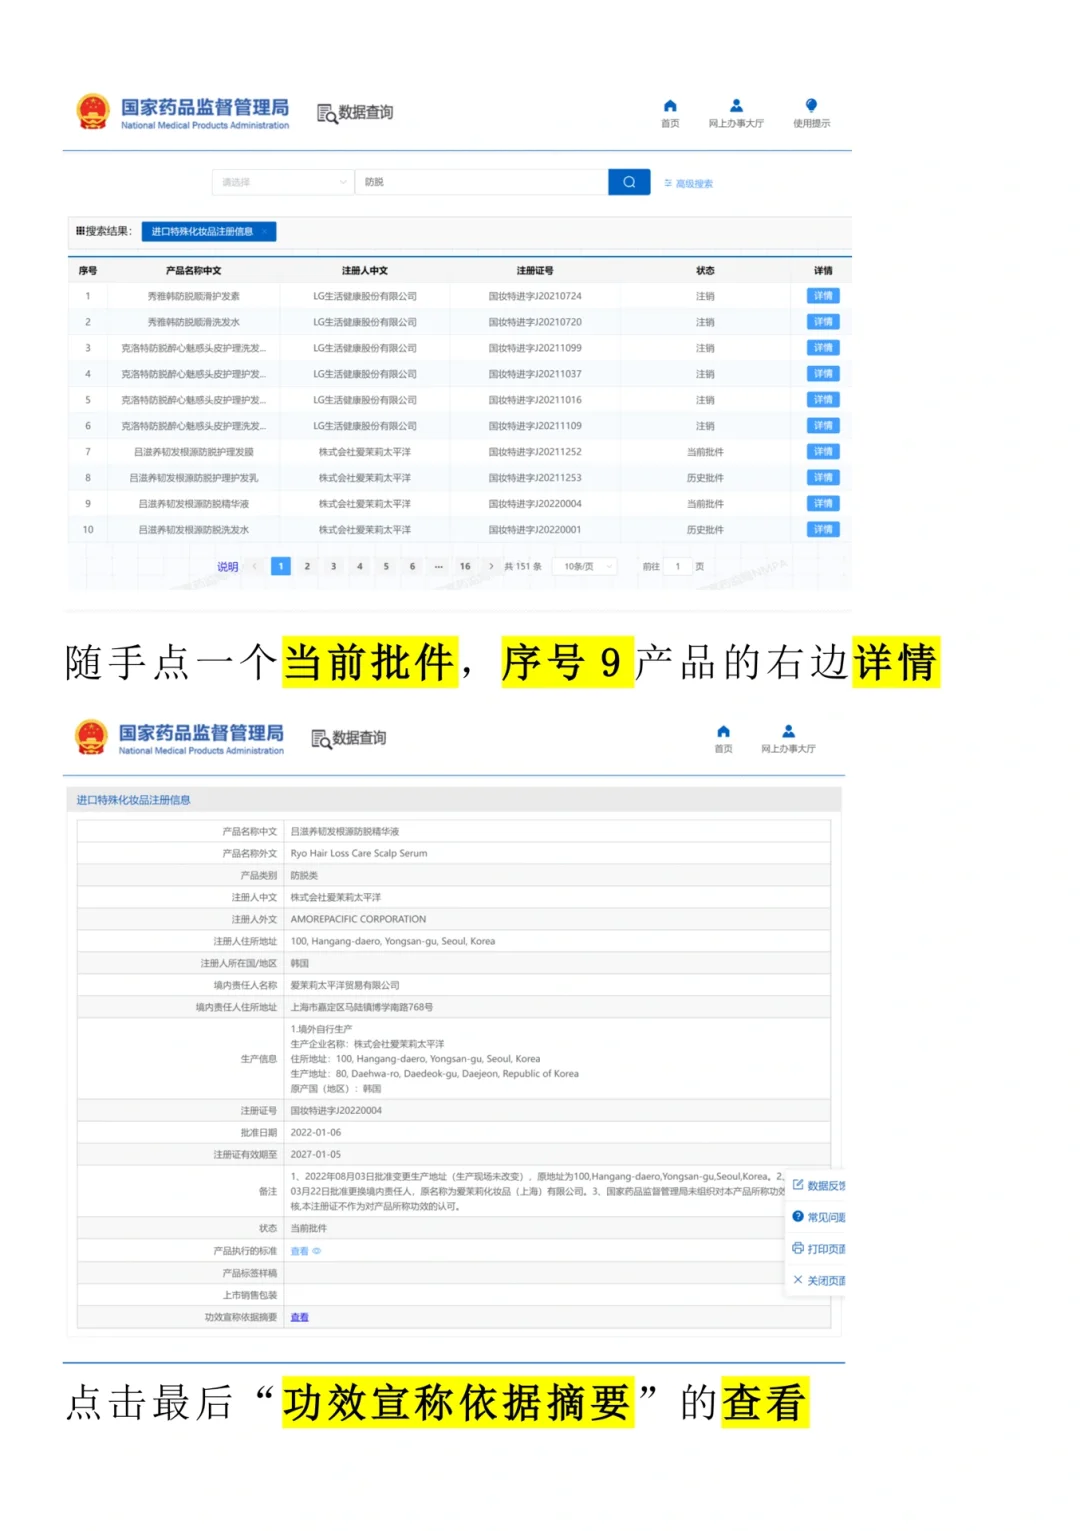Go to the previous page arrow in pagination
Screen dimensions: 1080x1531
(255, 566)
